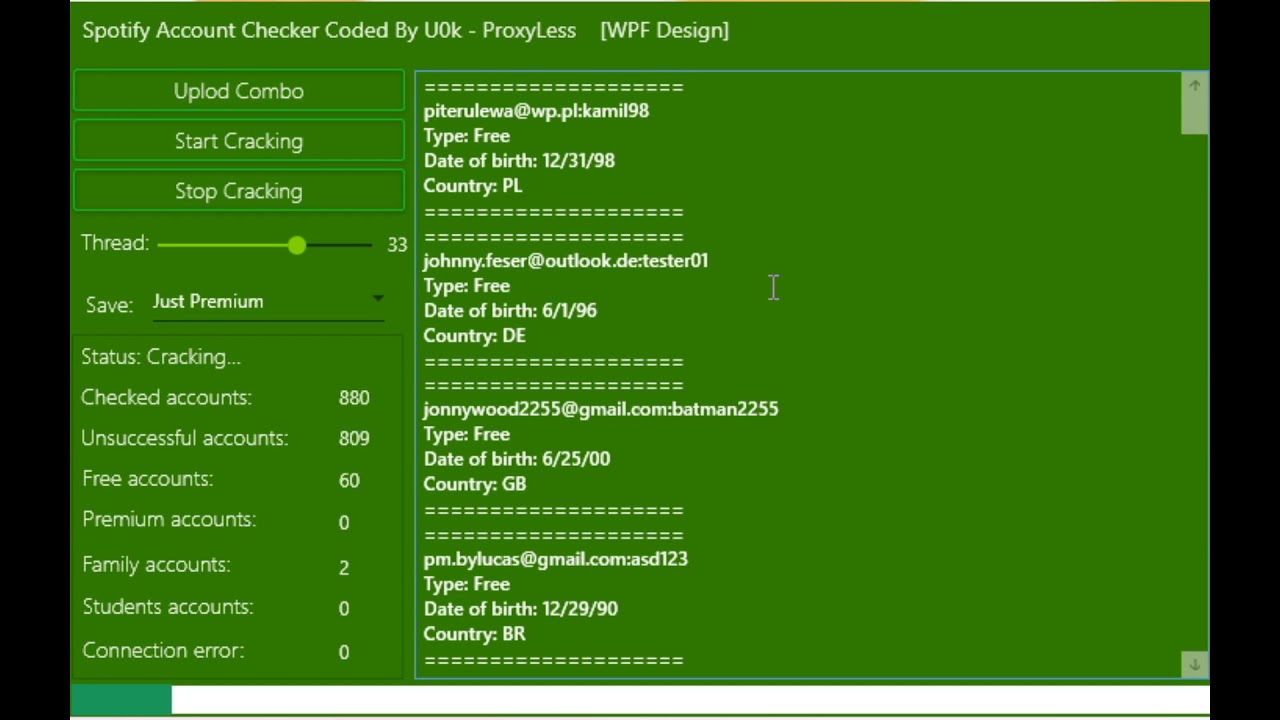1280x720 pixels.
Task: Click the scroll-down arrow of results box
Action: click(1194, 664)
